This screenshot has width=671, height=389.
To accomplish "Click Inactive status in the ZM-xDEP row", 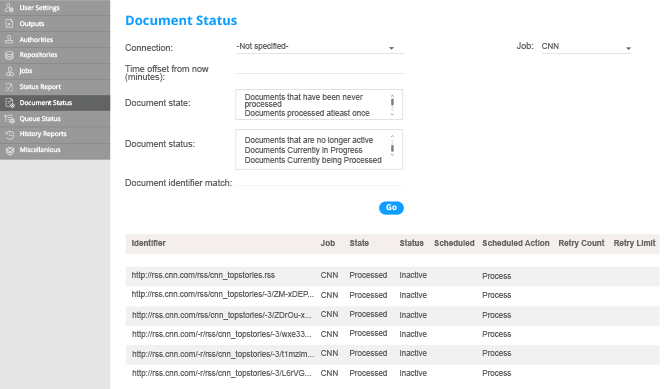I will (413, 295).
